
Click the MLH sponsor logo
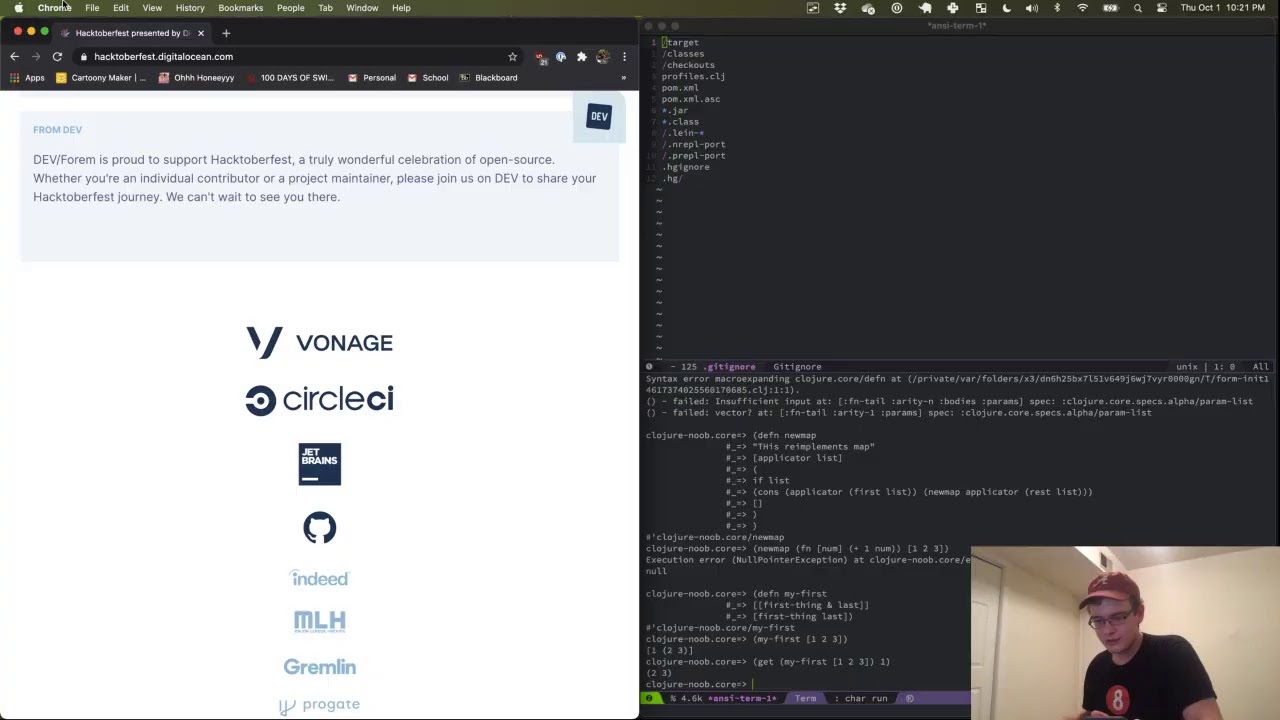(319, 622)
